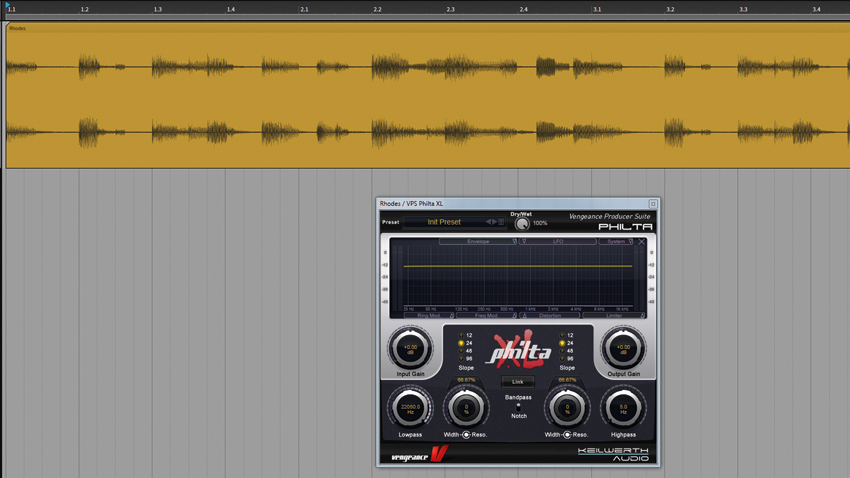Screen dimensions: 850x478
Task: Jump to ruler position 2.2
Action: (377, 9)
